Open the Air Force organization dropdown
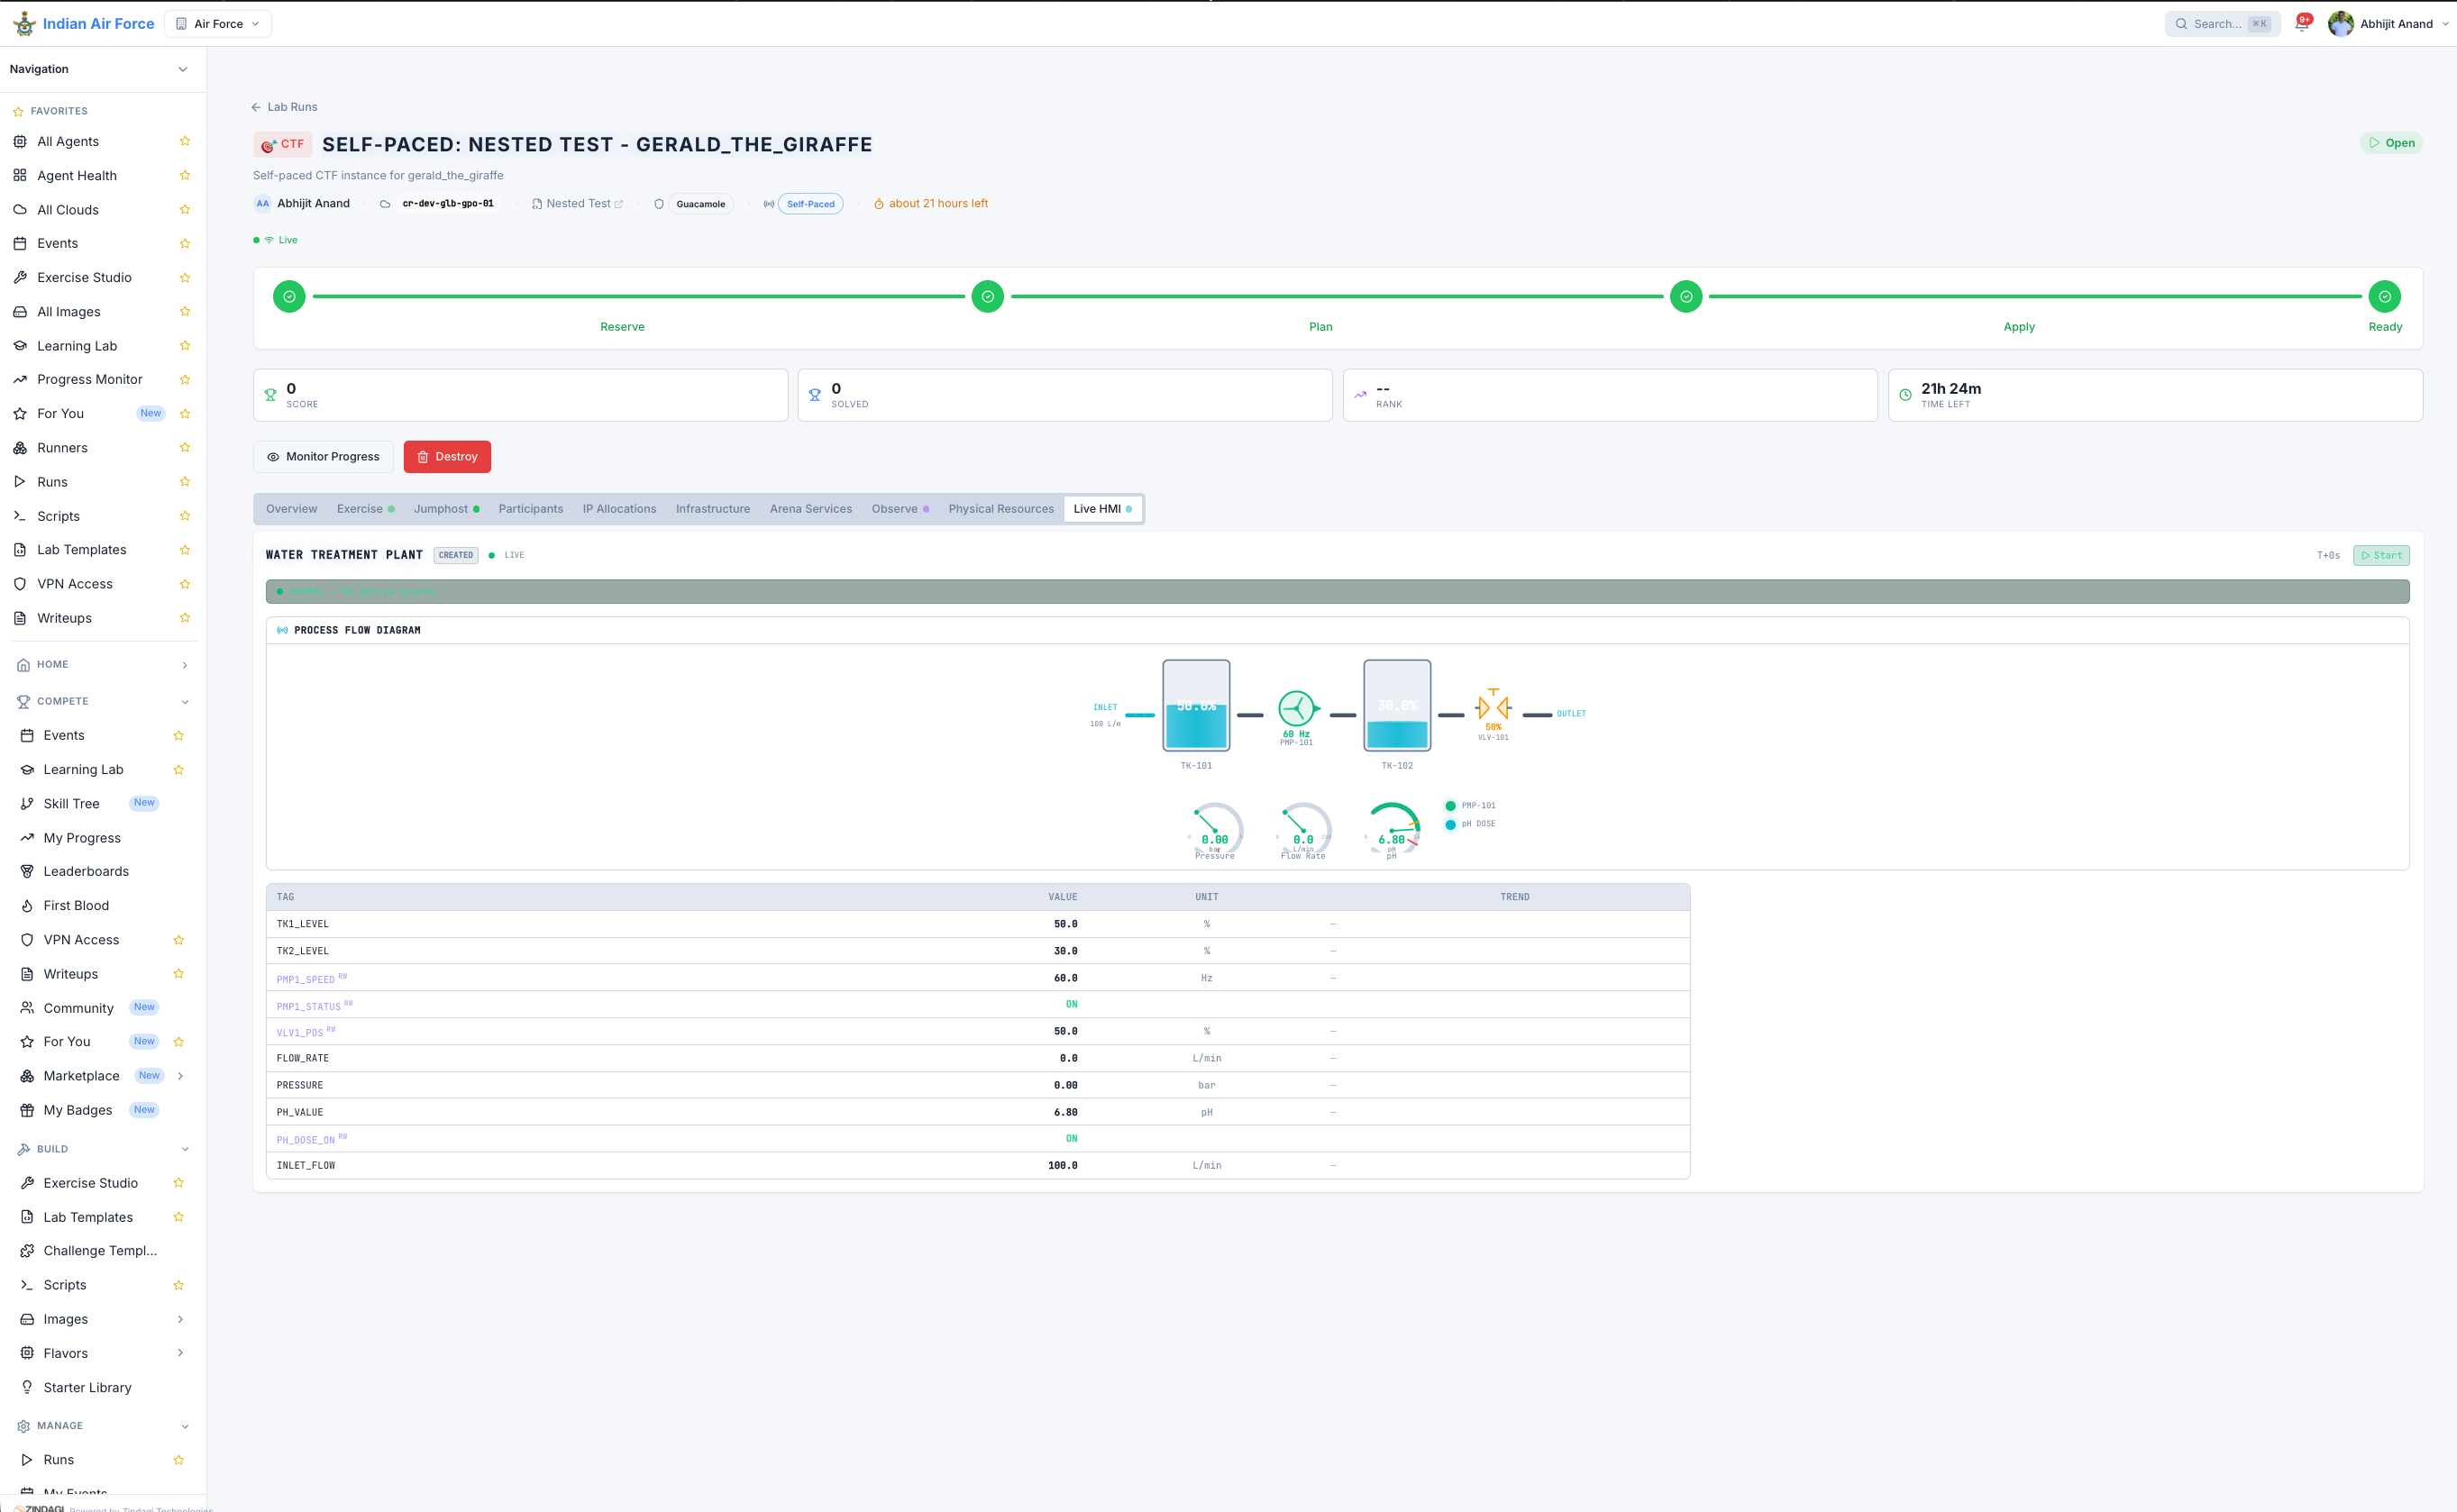Image resolution: width=2457 pixels, height=1512 pixels. tap(218, 24)
